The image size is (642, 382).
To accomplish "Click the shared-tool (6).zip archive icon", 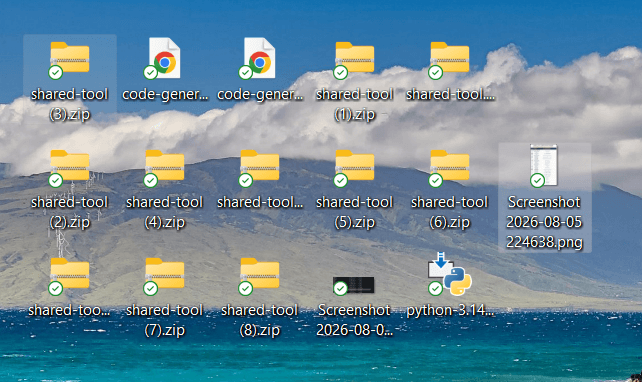I will (x=450, y=166).
